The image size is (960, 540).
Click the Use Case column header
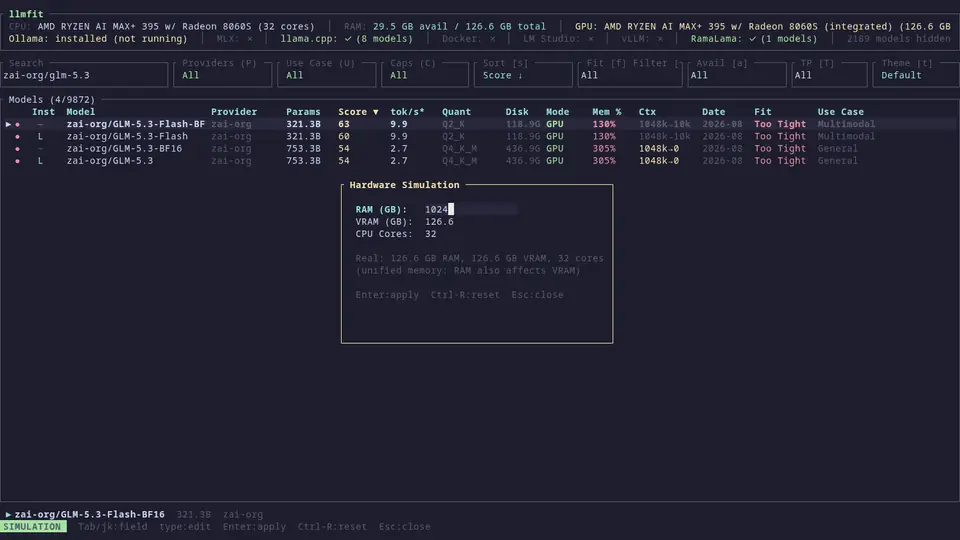pyautogui.click(x=841, y=112)
